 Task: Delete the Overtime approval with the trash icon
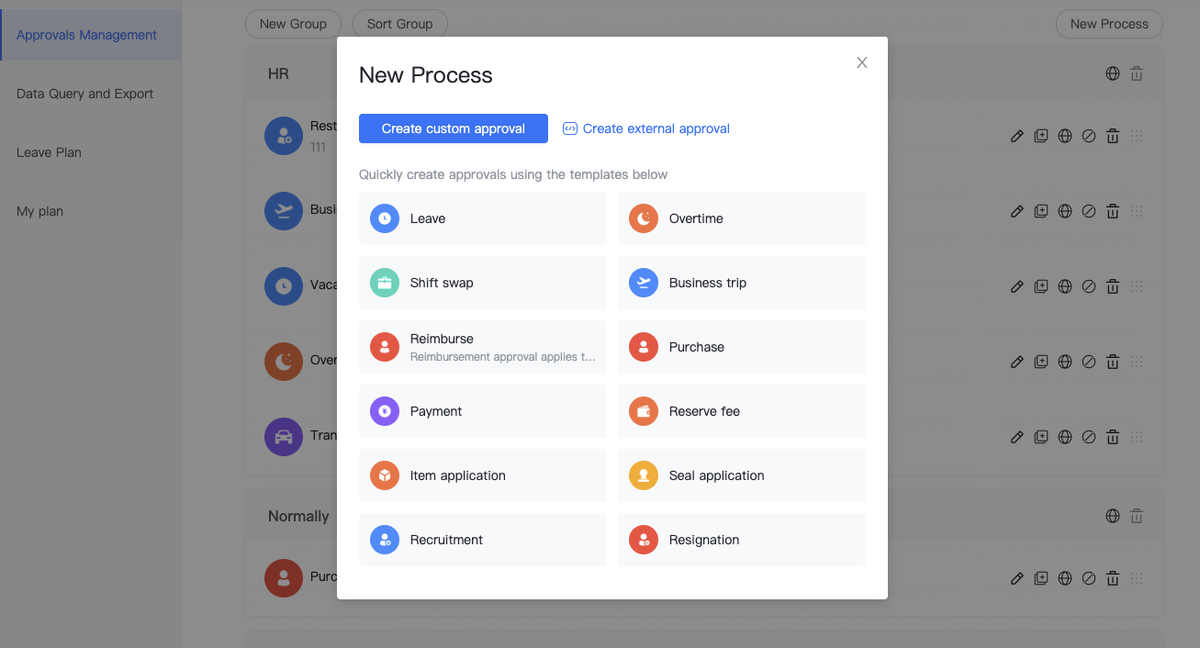1113,361
